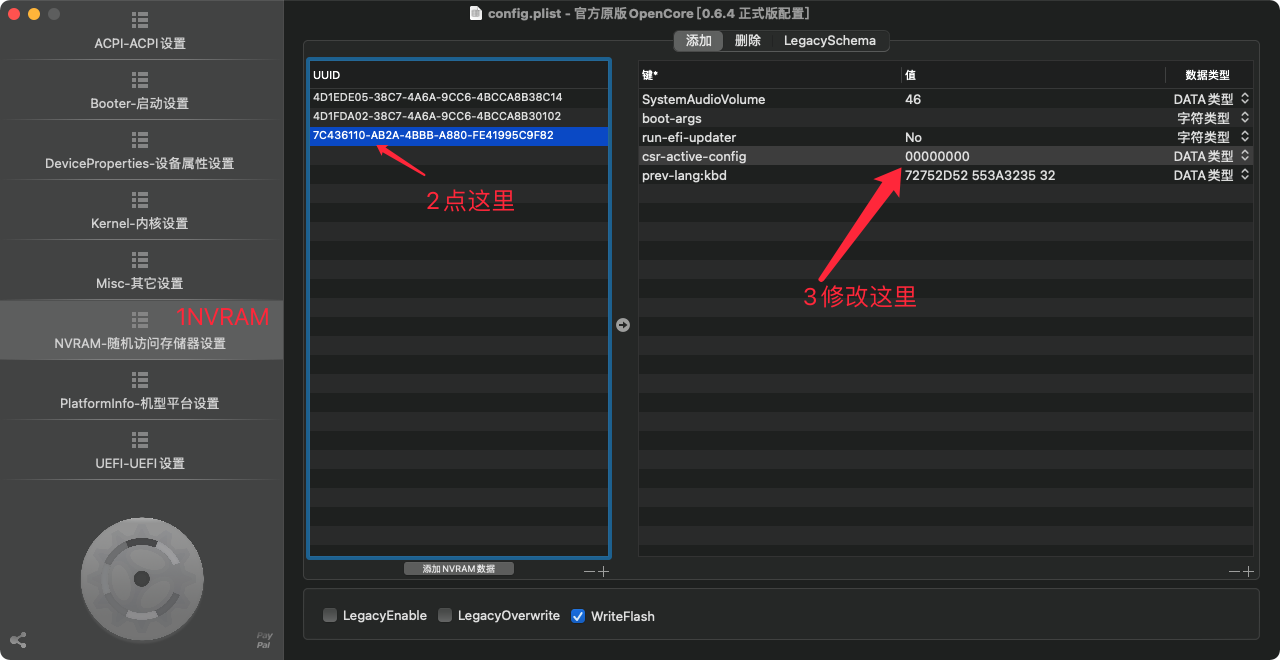
Task: Click the PayPal donate icon
Action: pos(264,640)
